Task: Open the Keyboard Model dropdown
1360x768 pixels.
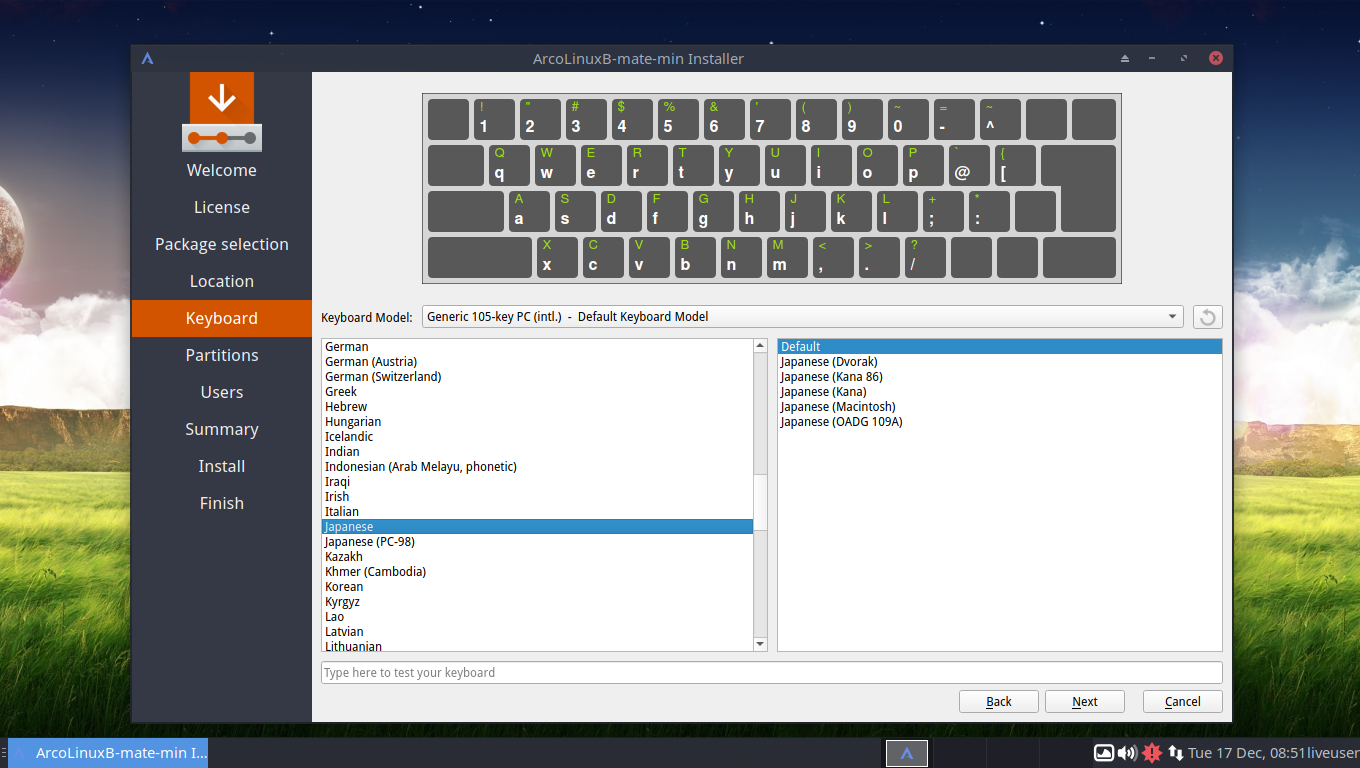Action: (x=802, y=317)
